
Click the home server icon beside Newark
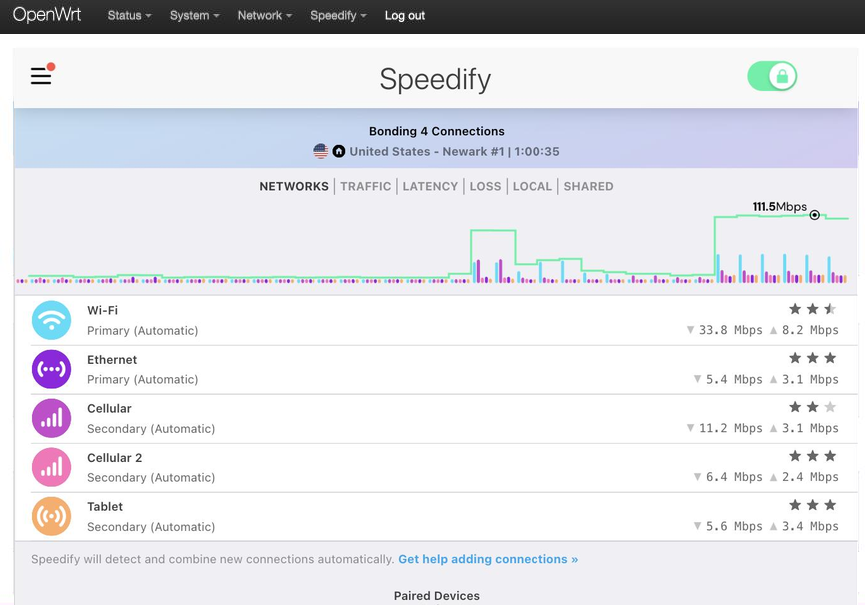[x=339, y=151]
